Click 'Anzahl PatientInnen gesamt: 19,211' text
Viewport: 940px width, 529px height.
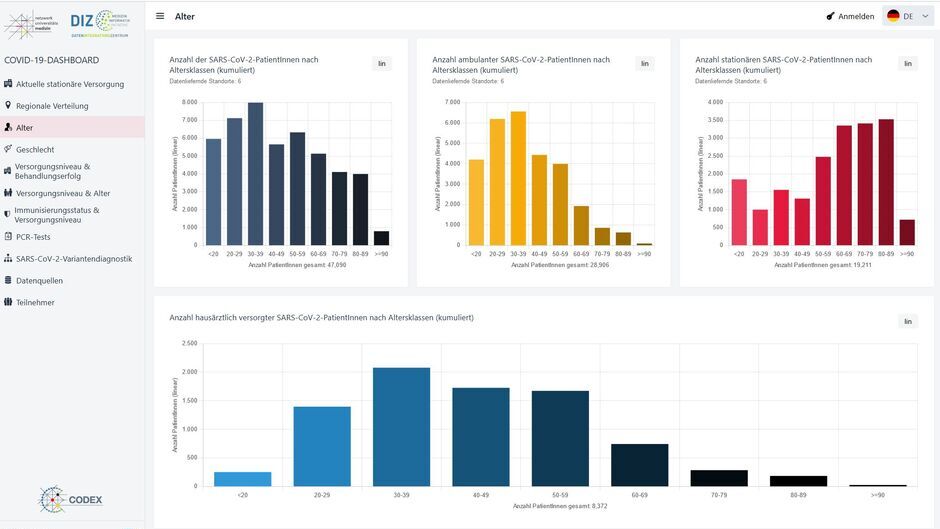point(823,264)
